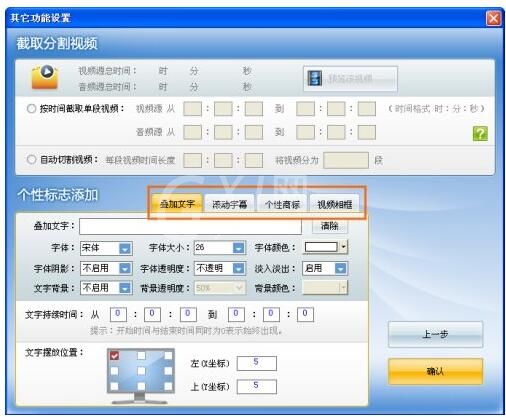Check the middle-right text position box
Image resolution: width=506 pixels, height=417 pixels.
click(168, 371)
